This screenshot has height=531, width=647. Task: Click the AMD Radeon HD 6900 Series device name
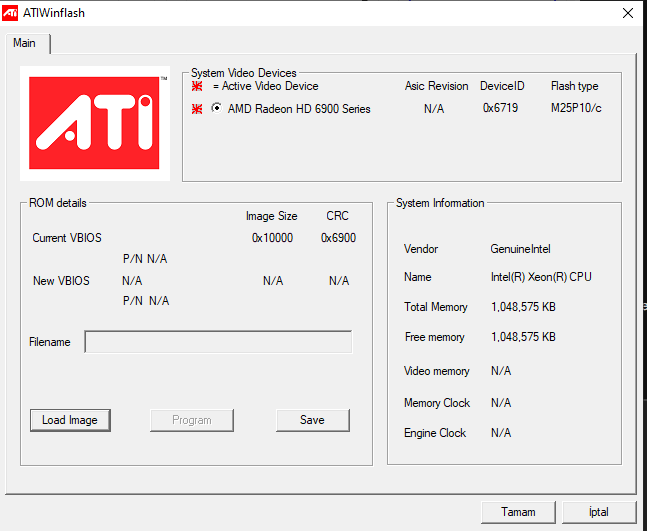pos(299,109)
